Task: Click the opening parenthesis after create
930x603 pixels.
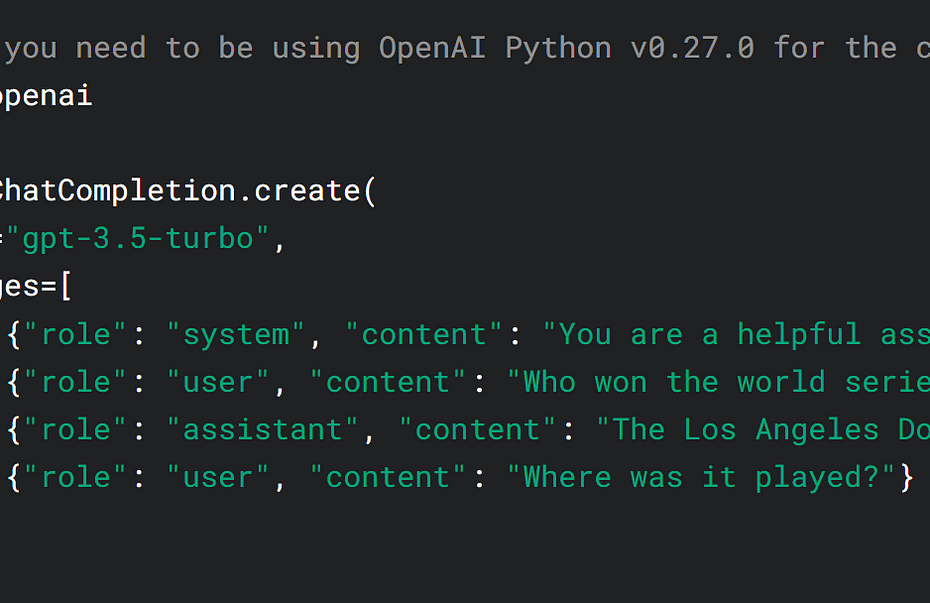Action: click(370, 192)
